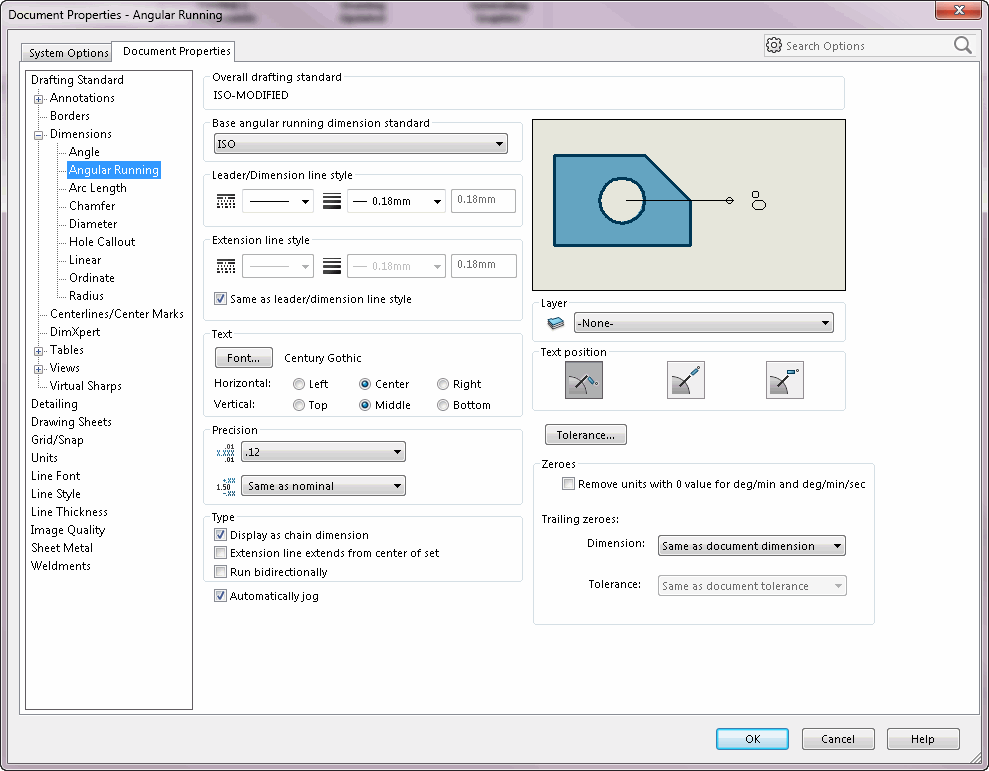Viewport: 989px width, 771px height.
Task: Select Arc Length in the tree
Action: pyautogui.click(x=98, y=188)
